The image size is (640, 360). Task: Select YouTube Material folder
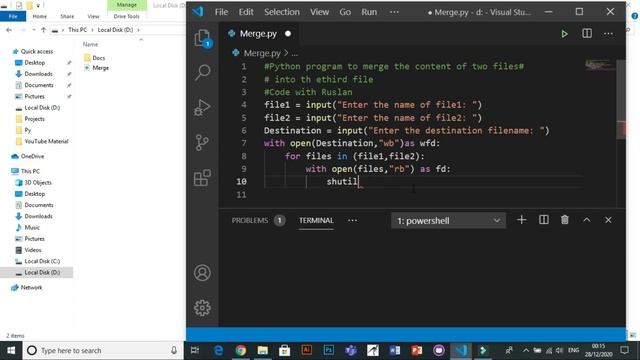(x=46, y=141)
